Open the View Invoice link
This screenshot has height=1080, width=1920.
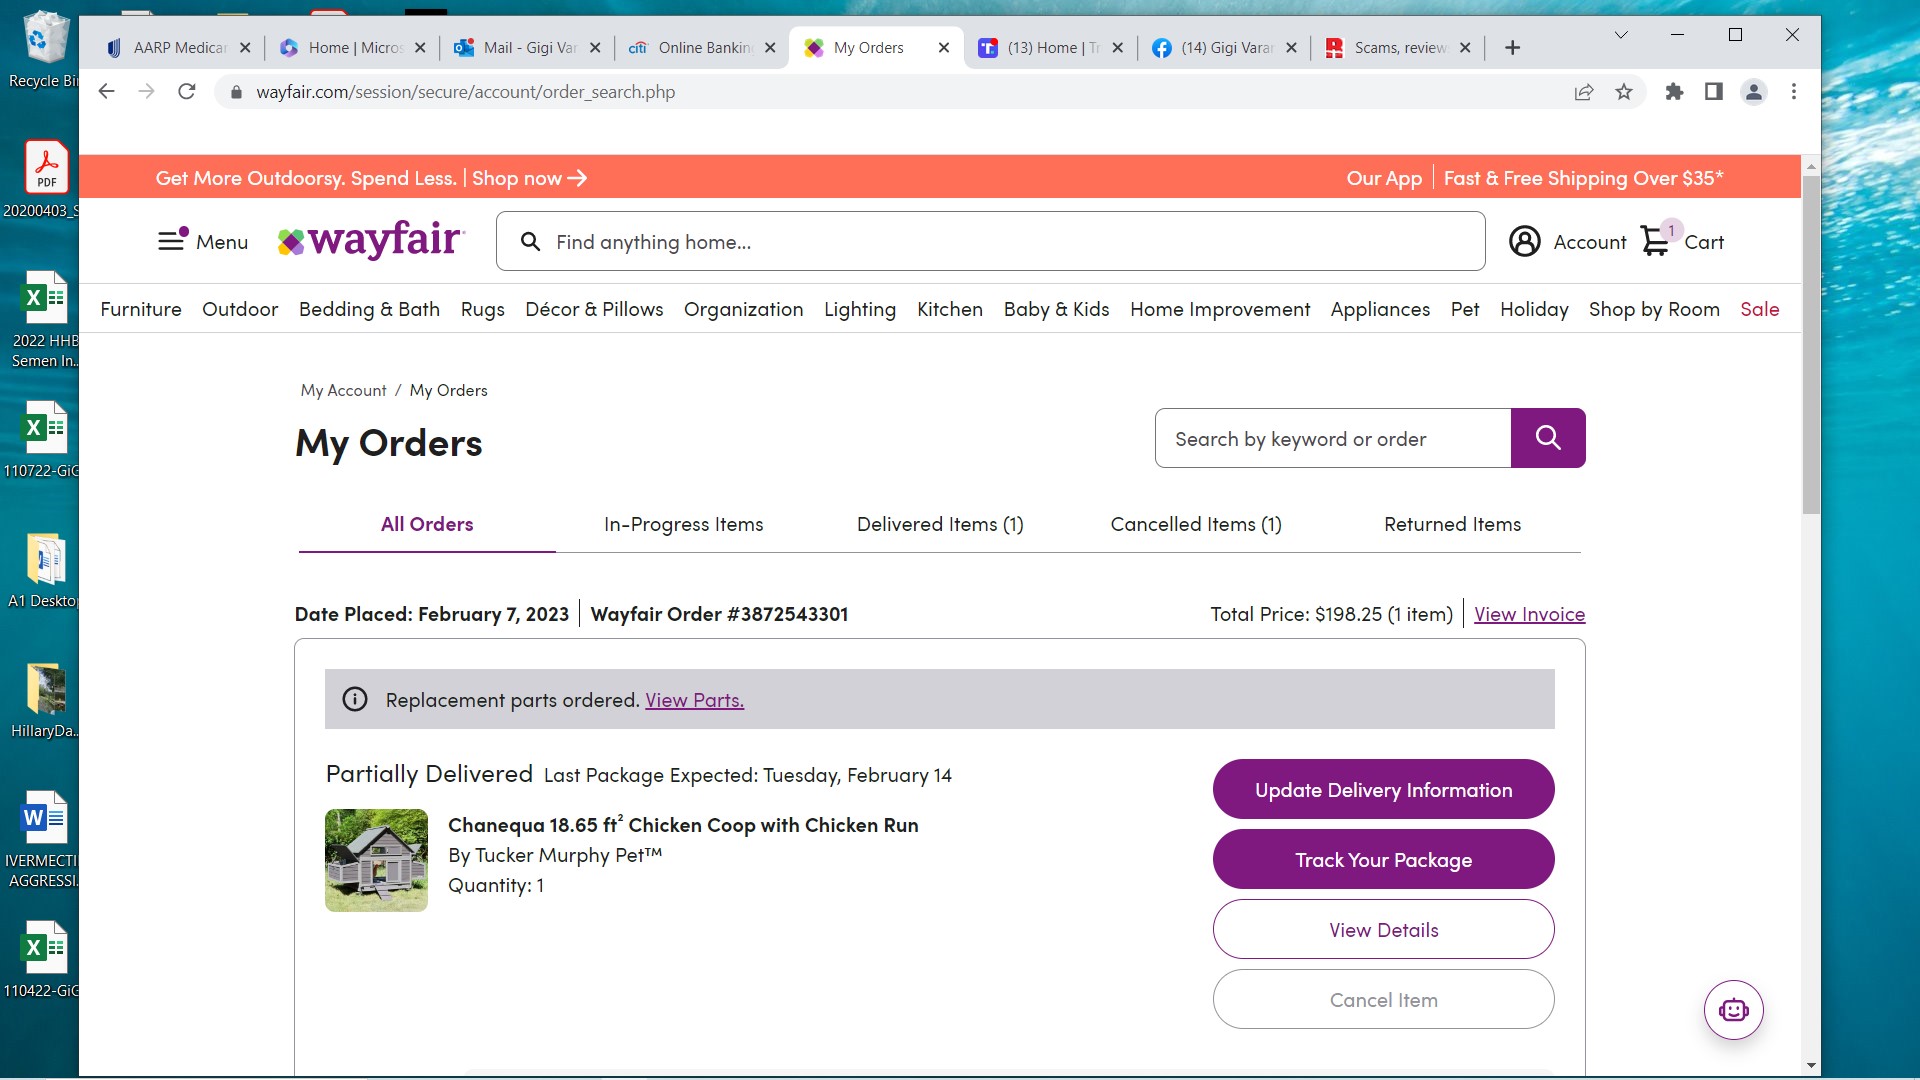1529,614
